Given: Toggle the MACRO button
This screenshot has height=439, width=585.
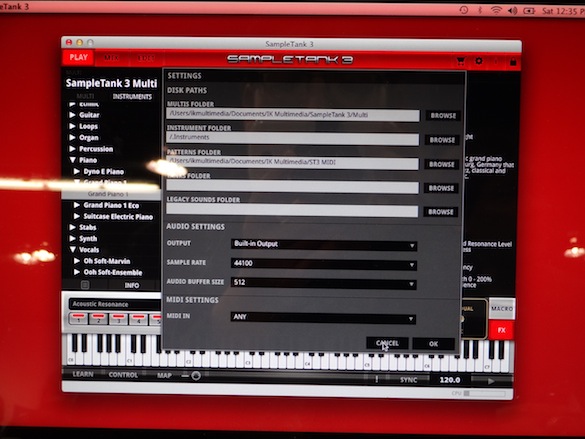Looking at the screenshot, I should coord(502,308).
